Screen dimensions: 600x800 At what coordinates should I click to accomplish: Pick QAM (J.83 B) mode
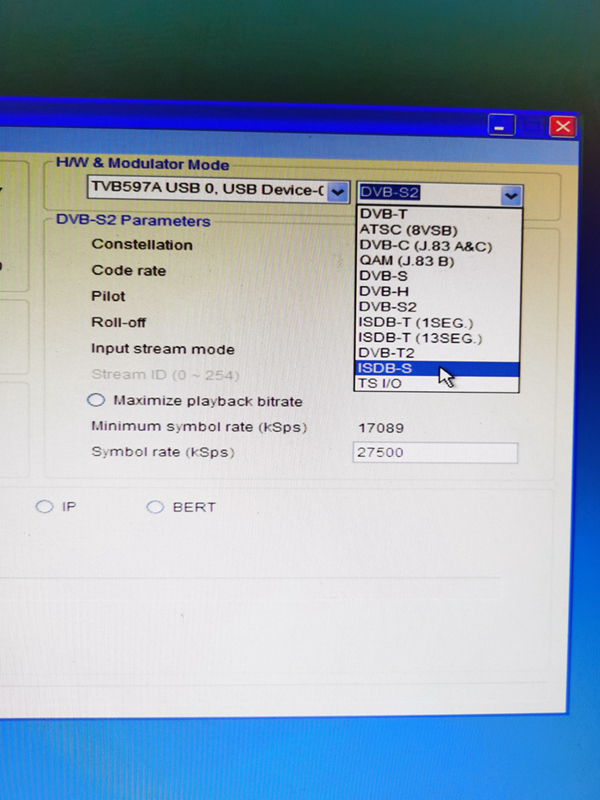[439, 261]
